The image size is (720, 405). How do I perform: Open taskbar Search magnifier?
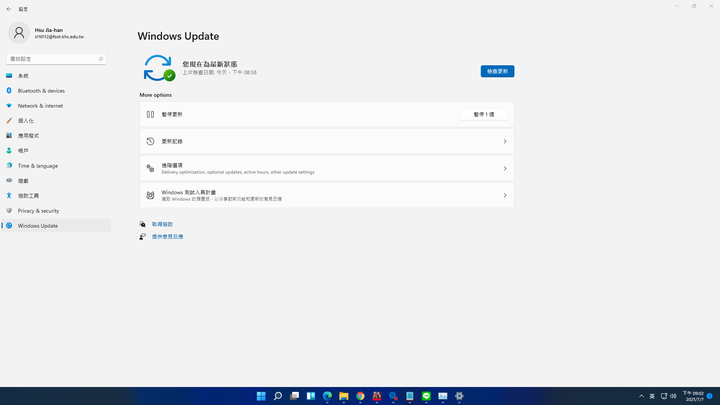pos(278,396)
